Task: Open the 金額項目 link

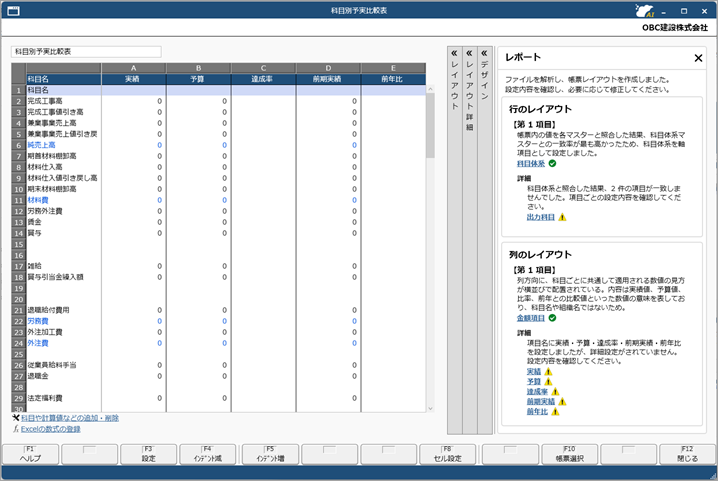Action: coord(531,318)
